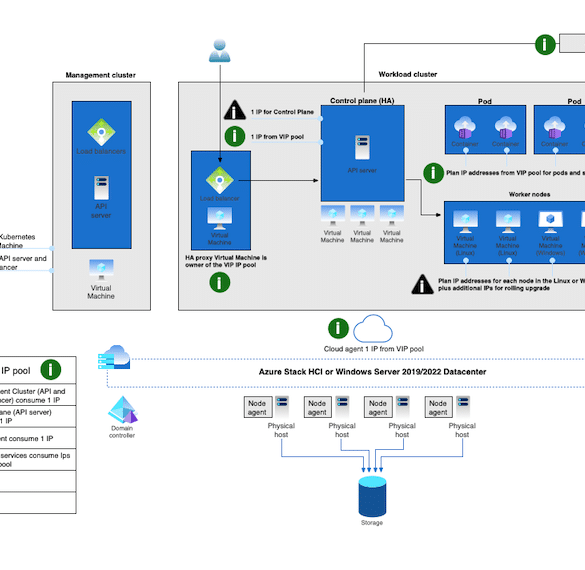Screen dimensions: 585x570
Task: Select the API server icon in Control plane
Action: [362, 147]
